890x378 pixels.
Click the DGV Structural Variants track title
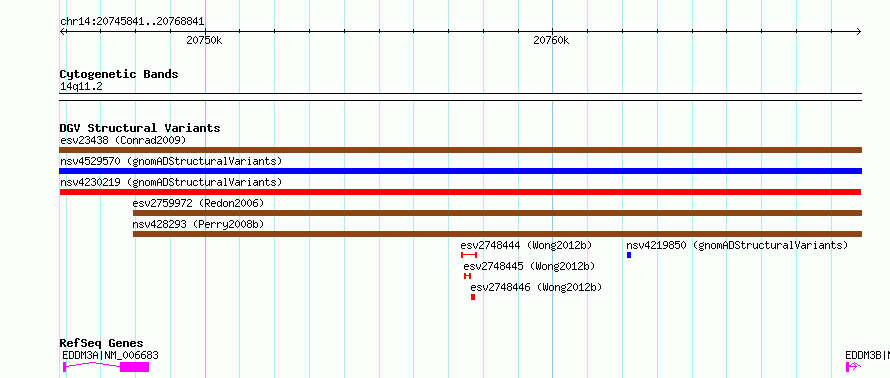[x=140, y=128]
